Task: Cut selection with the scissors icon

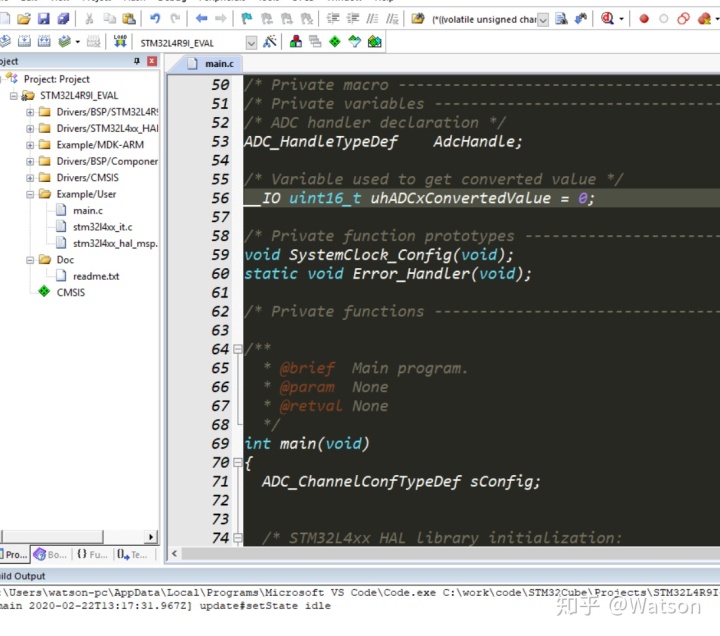Action: point(90,19)
